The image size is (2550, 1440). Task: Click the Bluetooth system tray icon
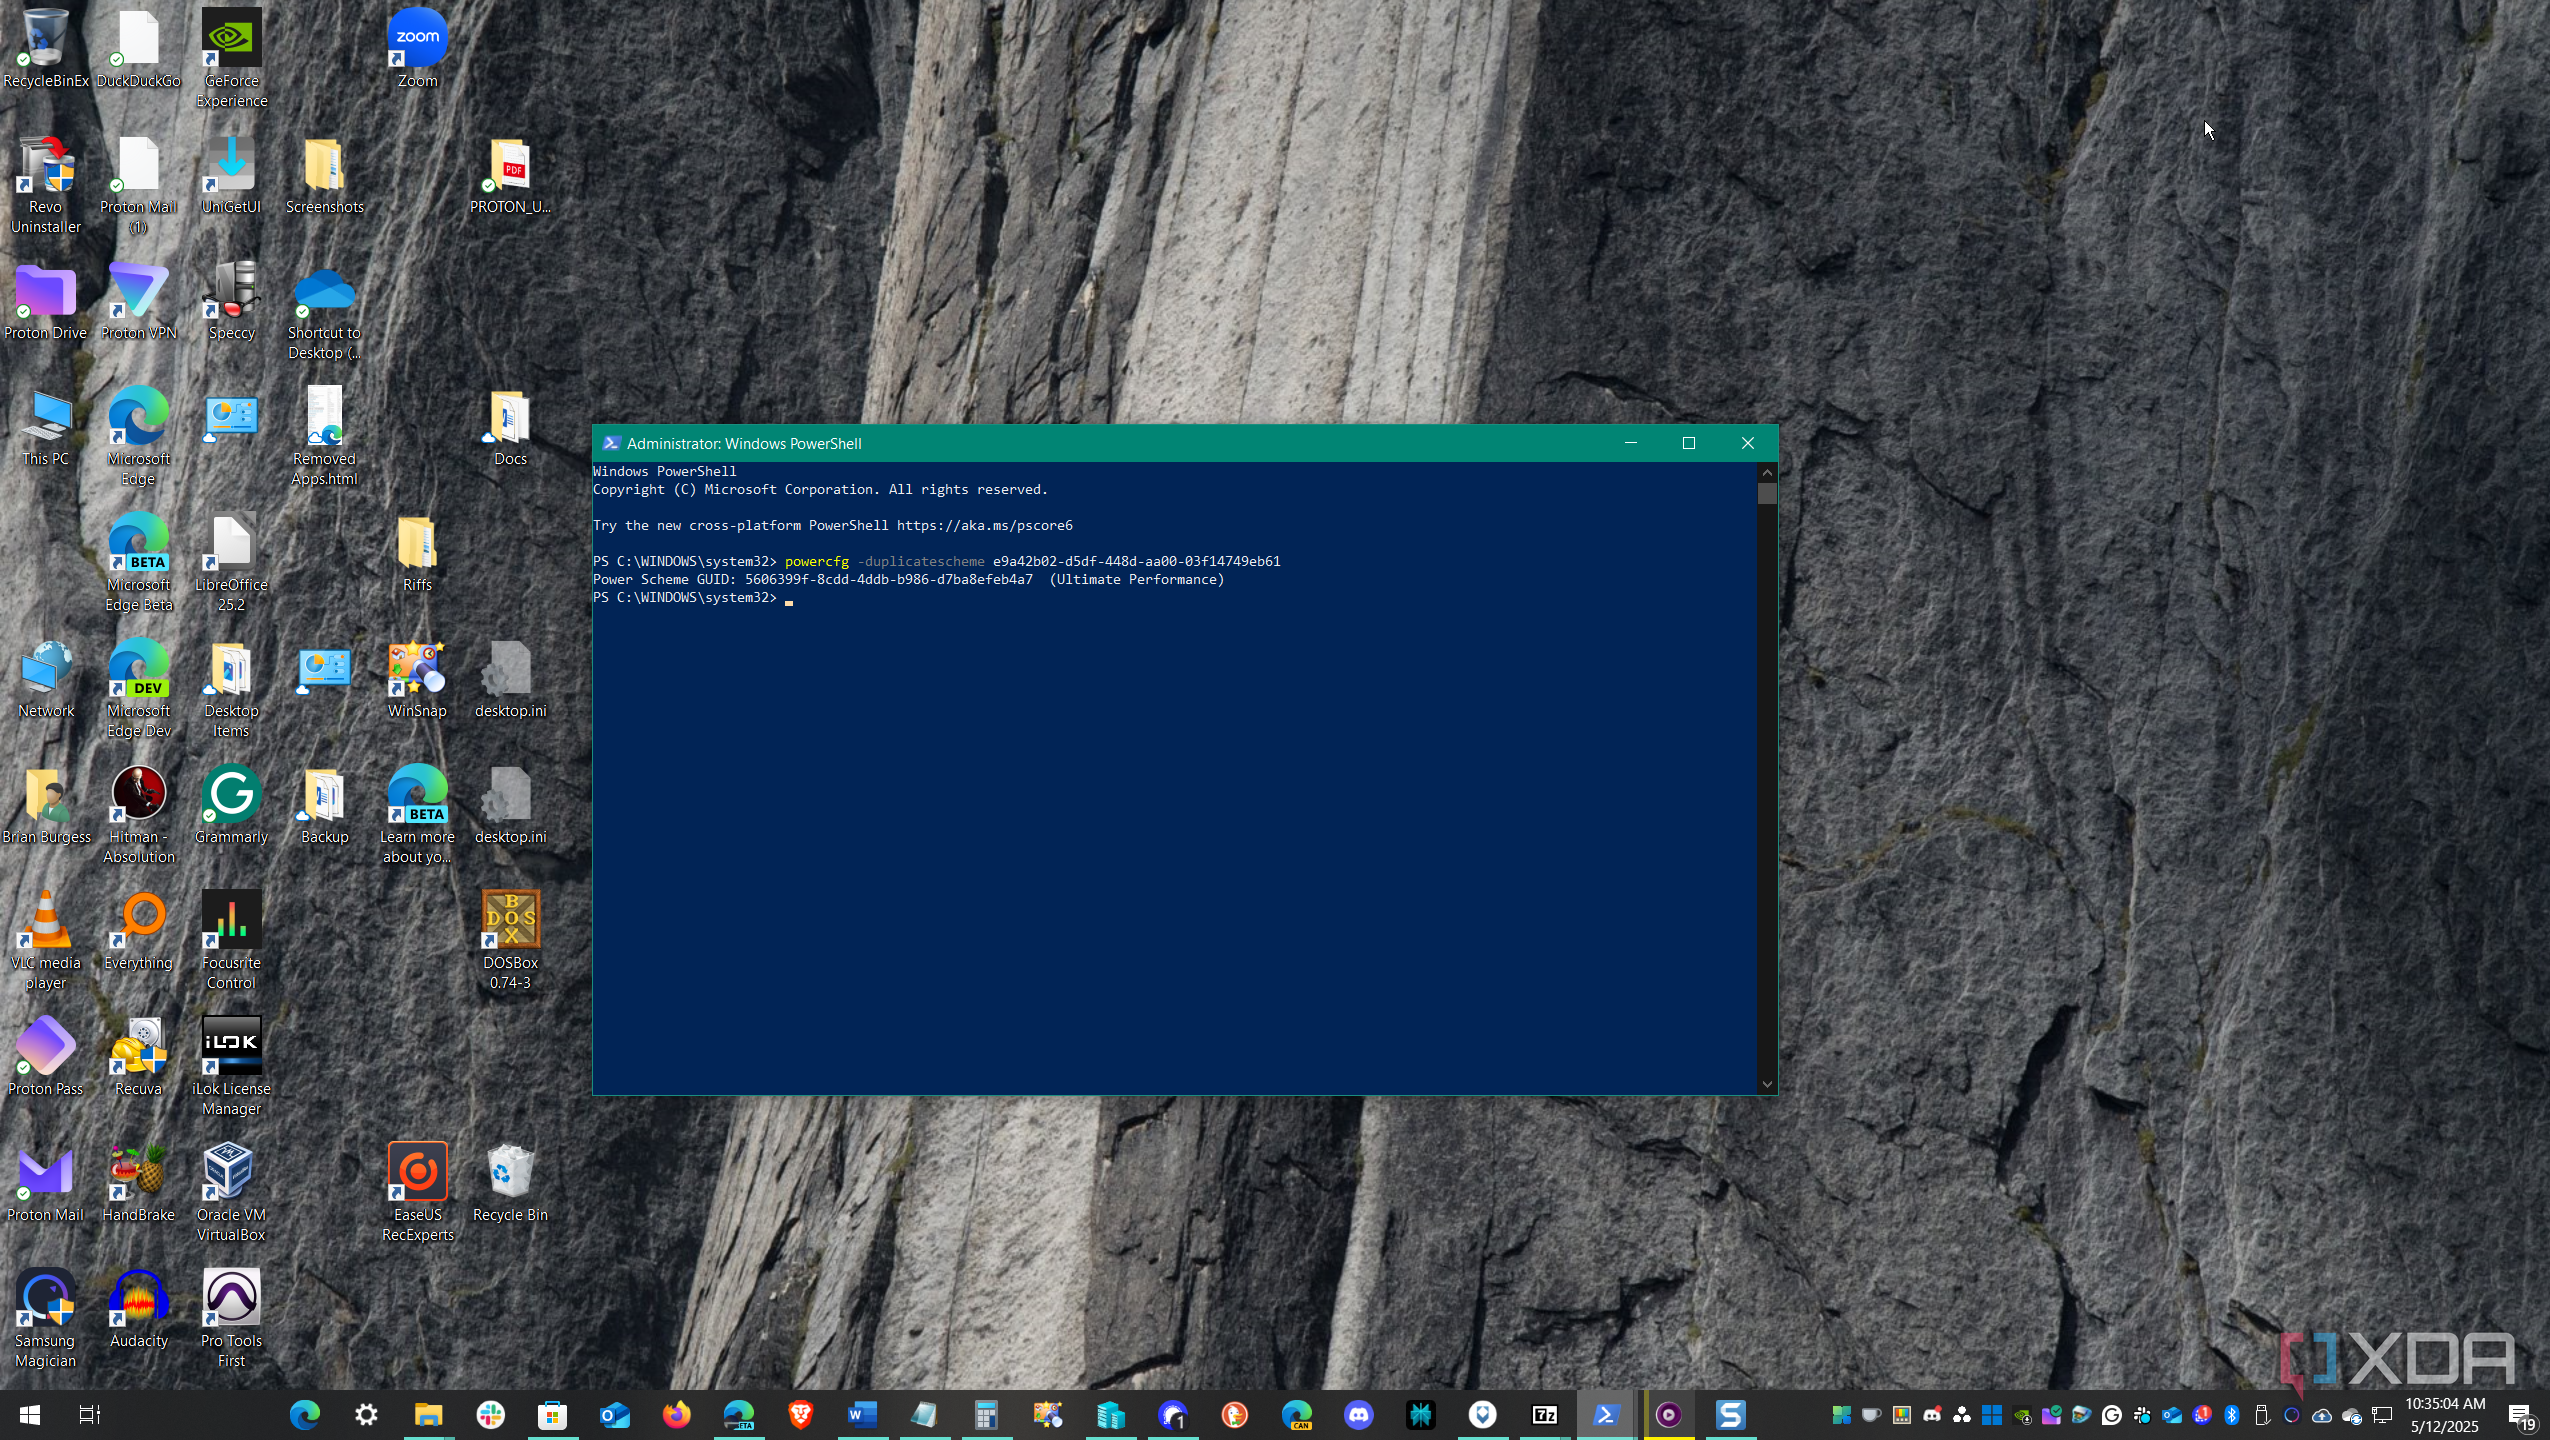(x=2232, y=1415)
